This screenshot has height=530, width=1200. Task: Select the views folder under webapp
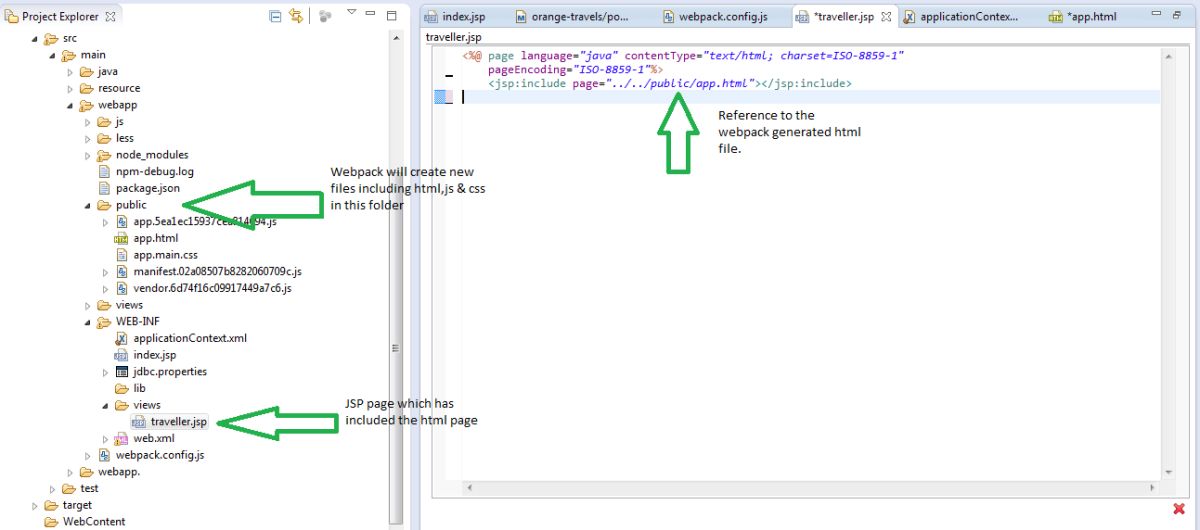click(x=120, y=305)
